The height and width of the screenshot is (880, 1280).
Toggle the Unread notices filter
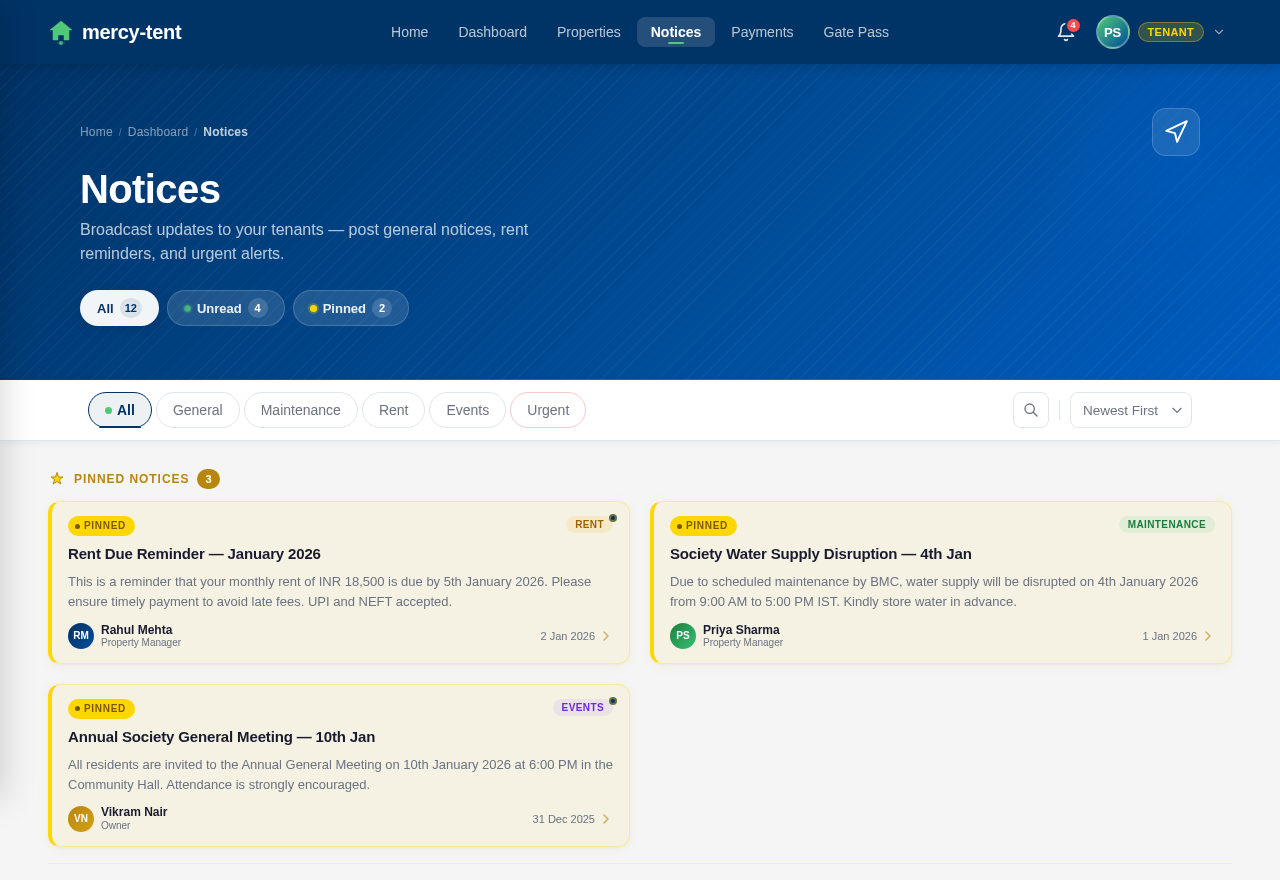point(225,308)
